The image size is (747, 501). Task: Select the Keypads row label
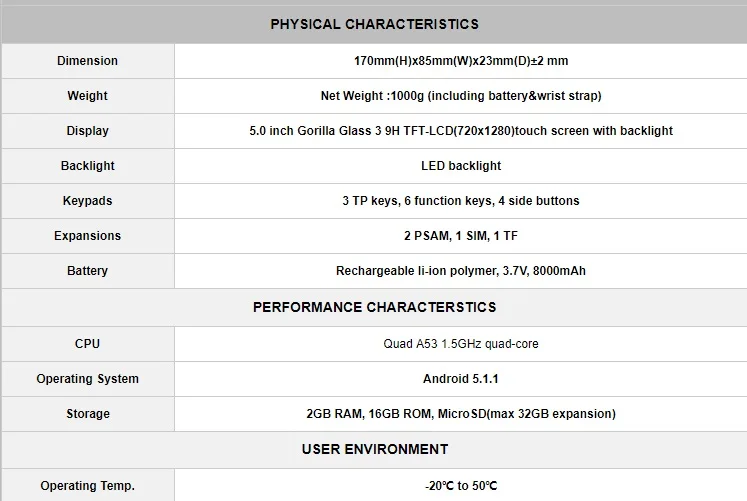coord(87,201)
